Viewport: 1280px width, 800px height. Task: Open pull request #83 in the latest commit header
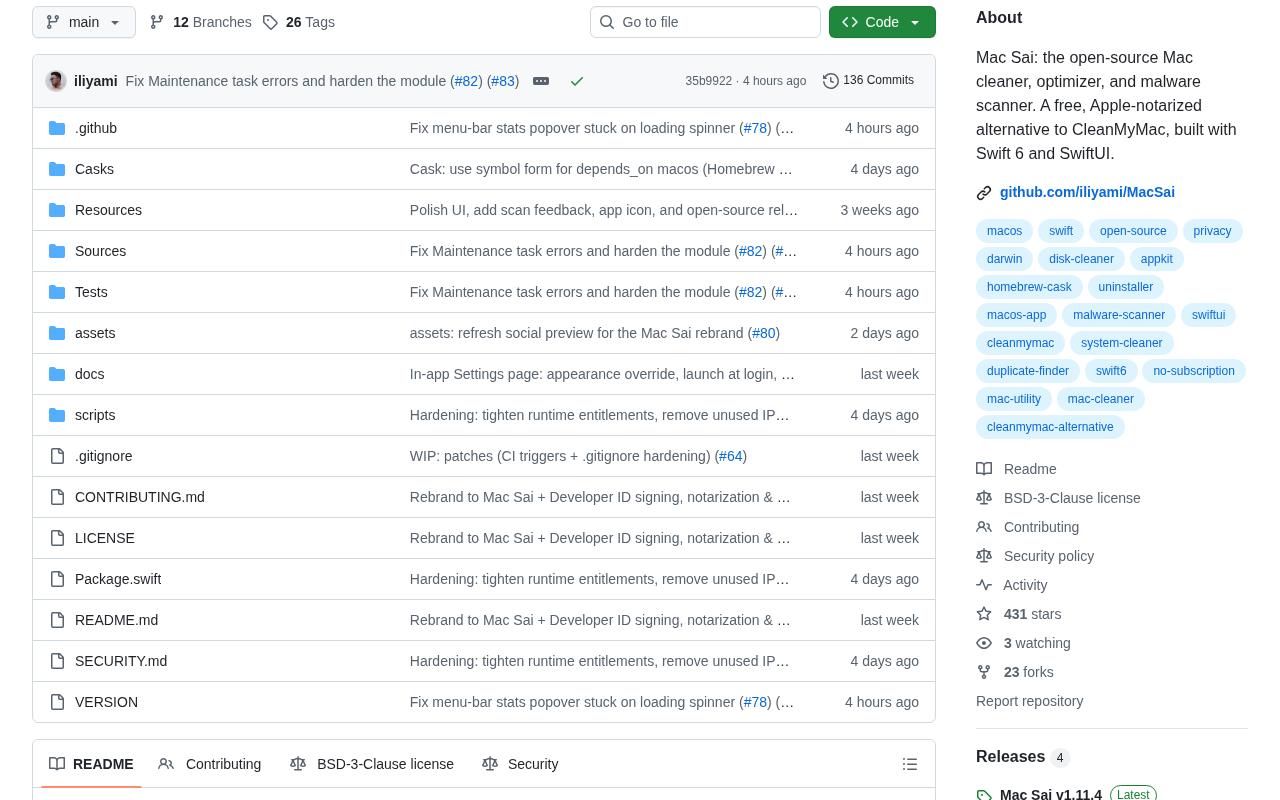click(503, 81)
